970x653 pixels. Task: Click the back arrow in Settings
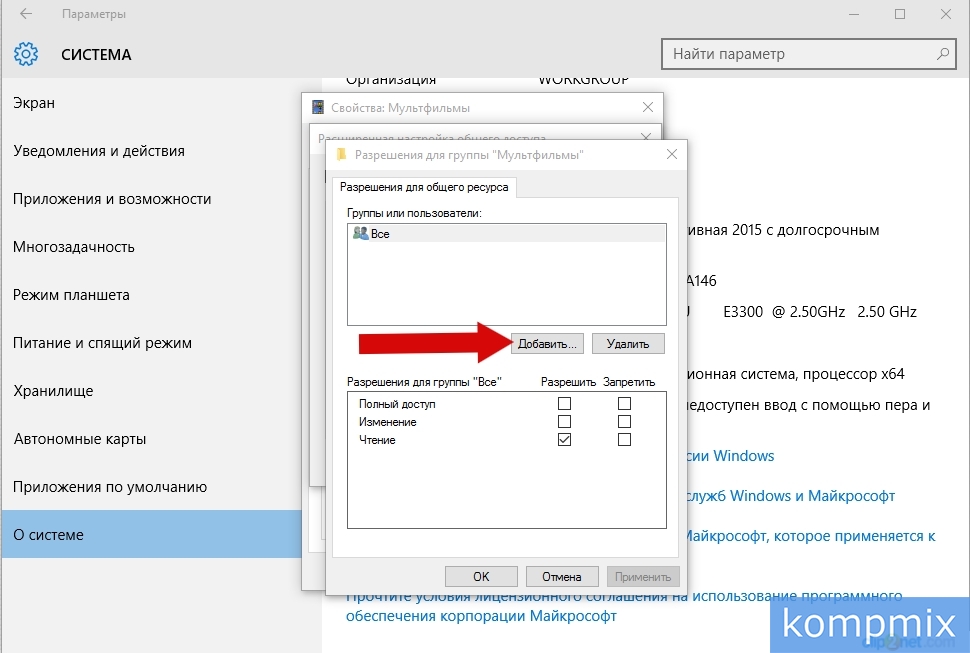point(25,14)
